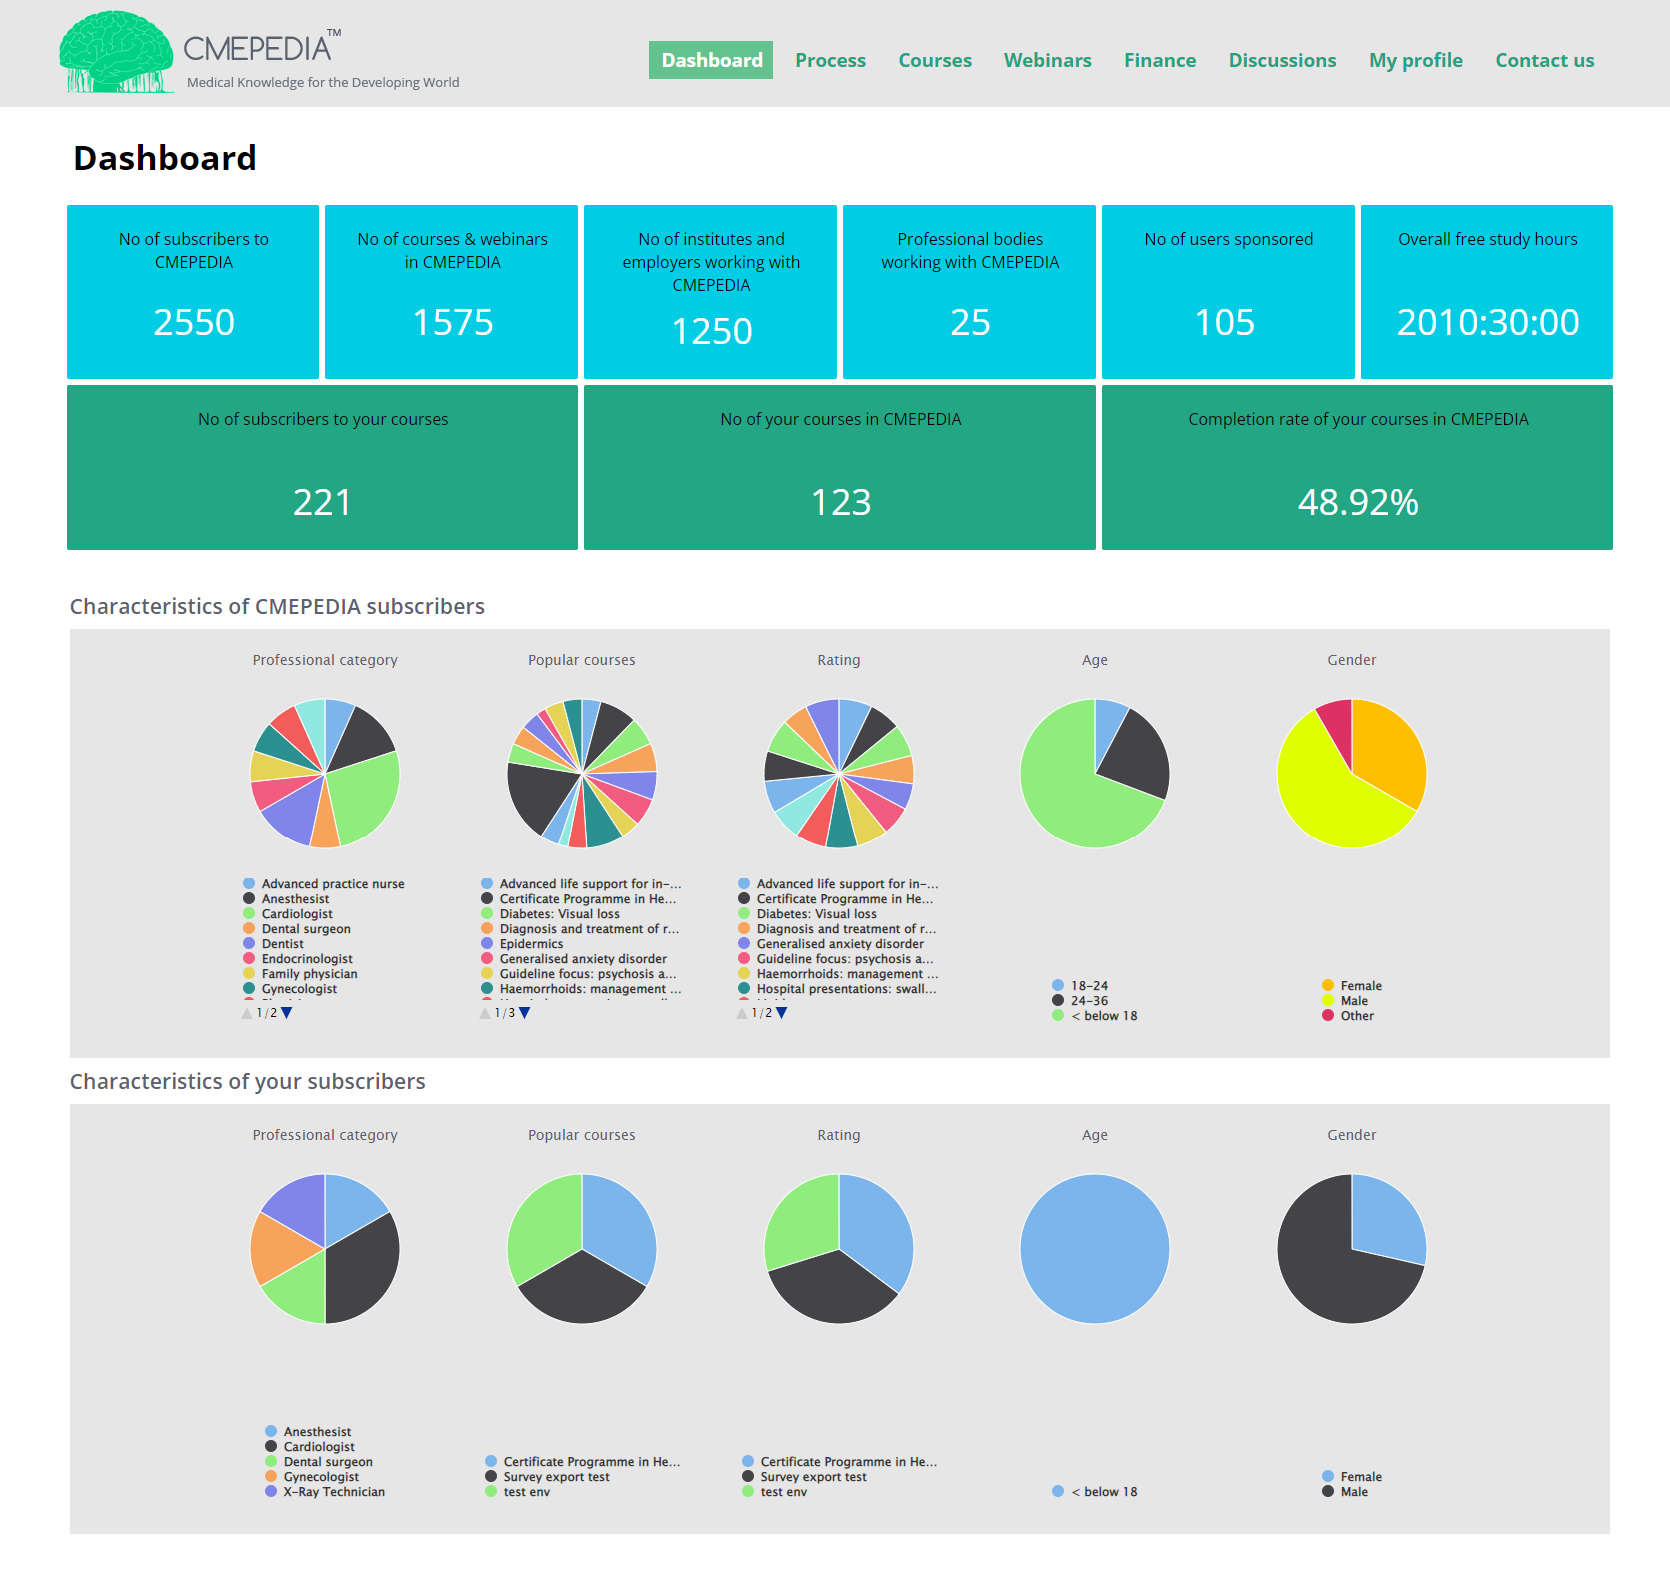Click the CMEPEDIA brain tree logo

pyautogui.click(x=116, y=52)
